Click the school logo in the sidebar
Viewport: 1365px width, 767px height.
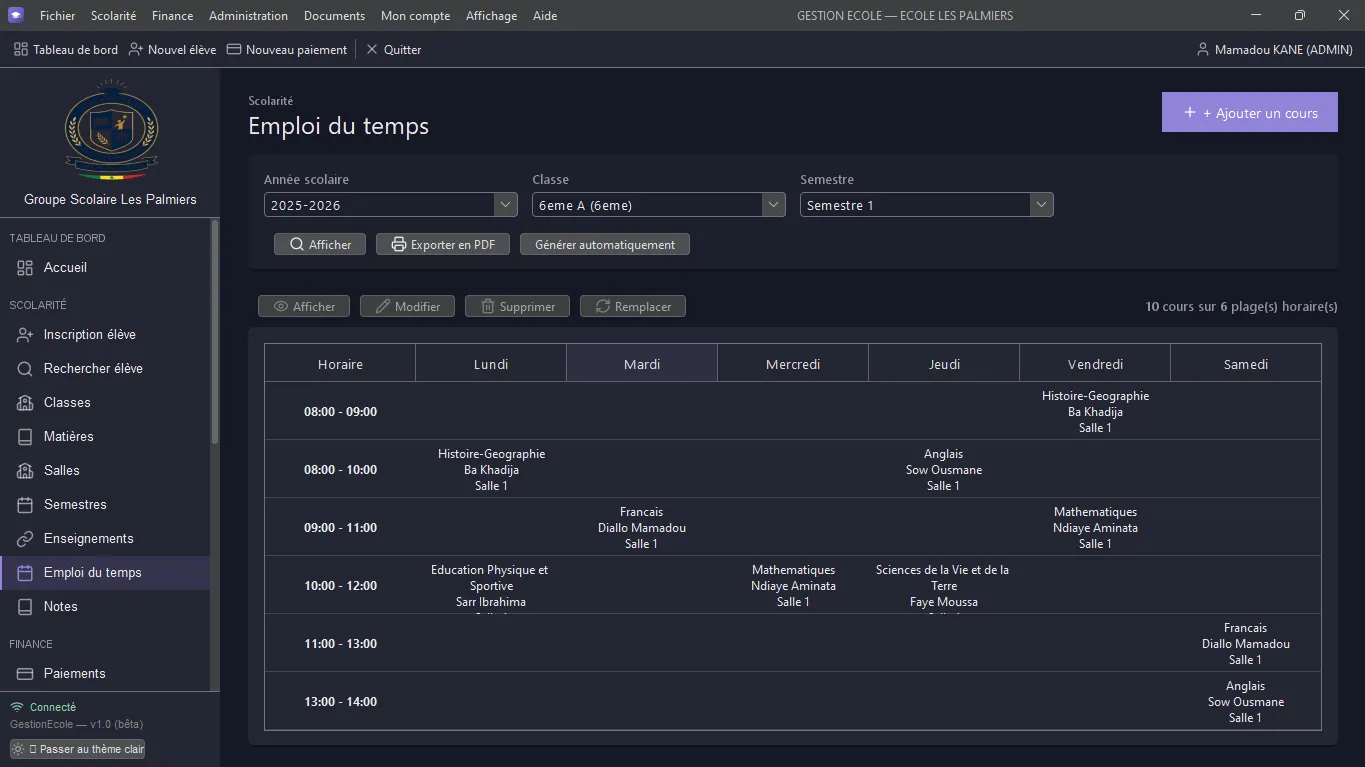pyautogui.click(x=110, y=130)
